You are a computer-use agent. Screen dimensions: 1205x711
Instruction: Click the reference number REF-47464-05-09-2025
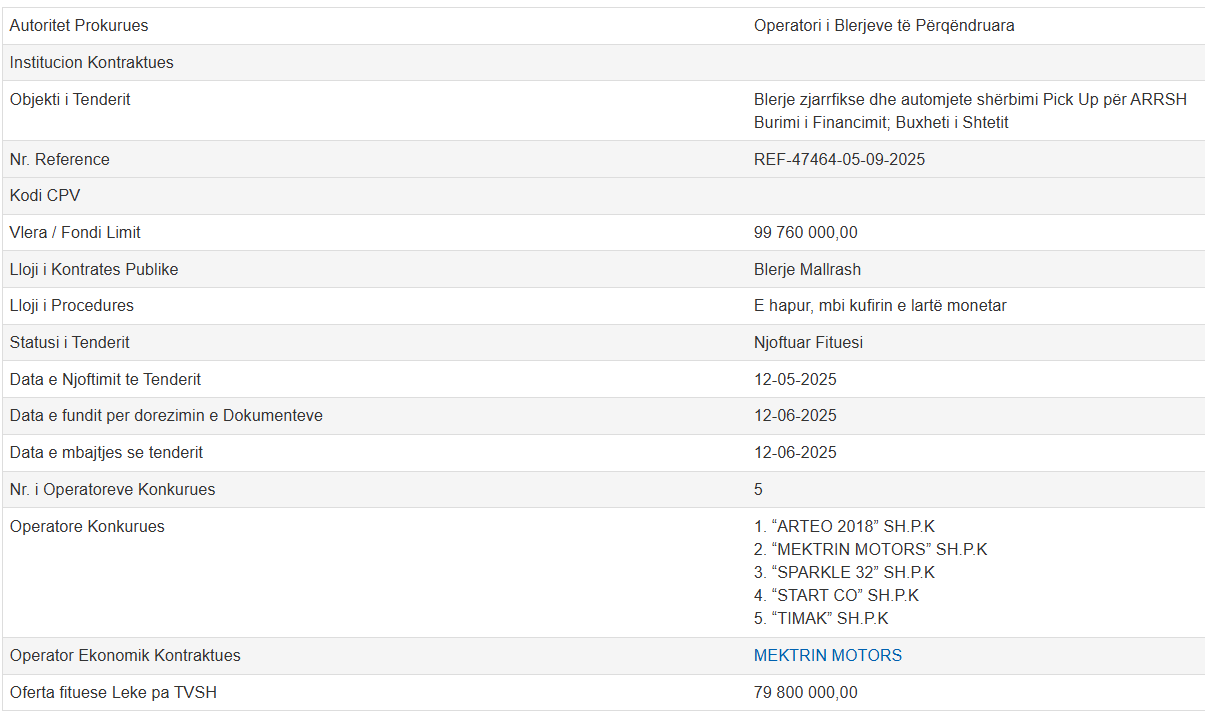pyautogui.click(x=839, y=159)
